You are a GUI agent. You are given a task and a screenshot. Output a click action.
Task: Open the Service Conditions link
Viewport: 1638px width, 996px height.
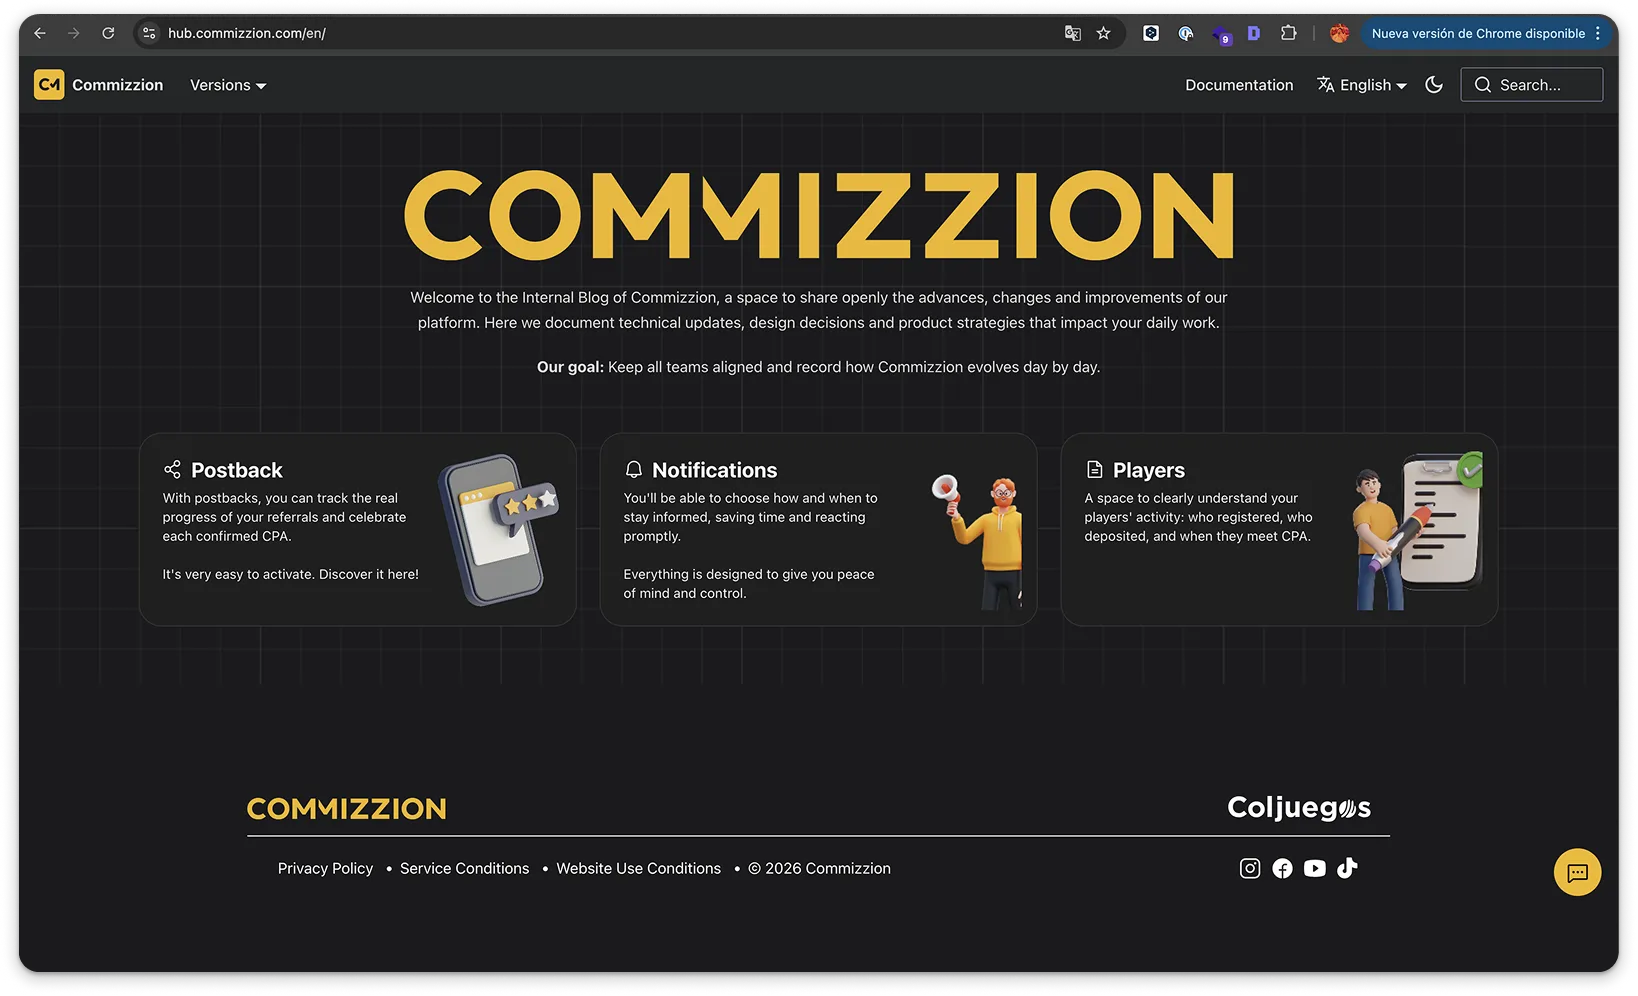click(465, 868)
